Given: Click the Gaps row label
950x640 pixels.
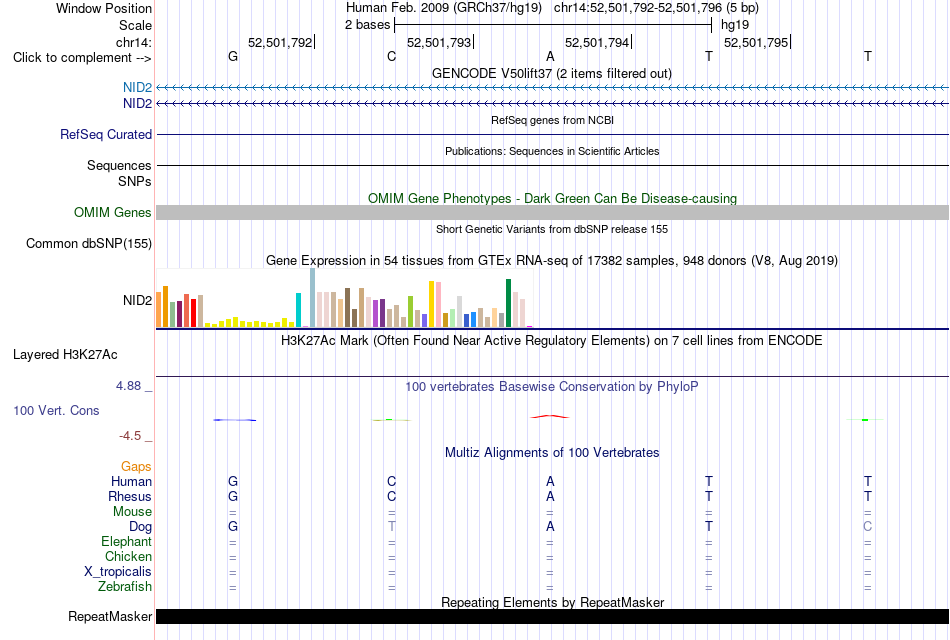Looking at the screenshot, I should tap(136, 467).
